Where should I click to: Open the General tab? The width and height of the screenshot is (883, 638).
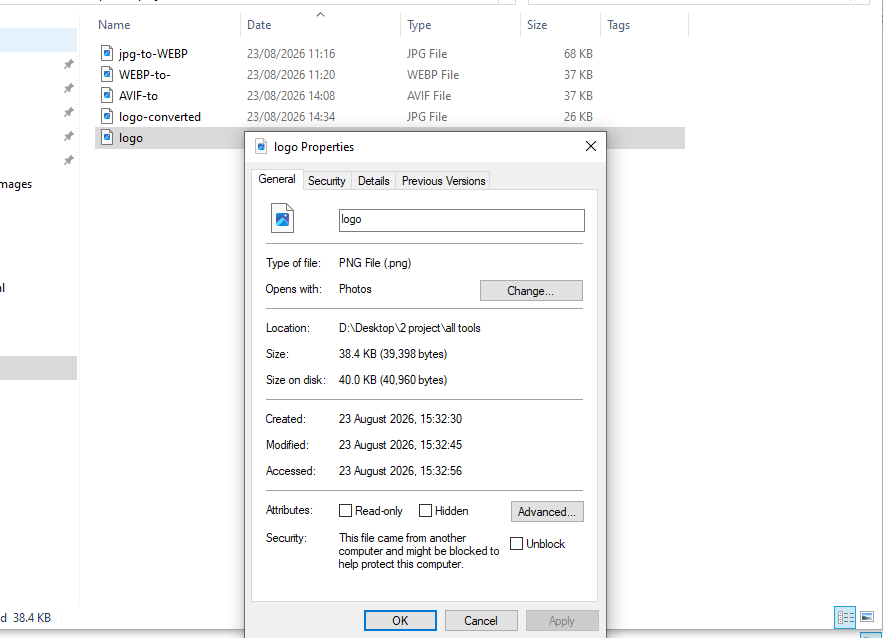click(277, 179)
